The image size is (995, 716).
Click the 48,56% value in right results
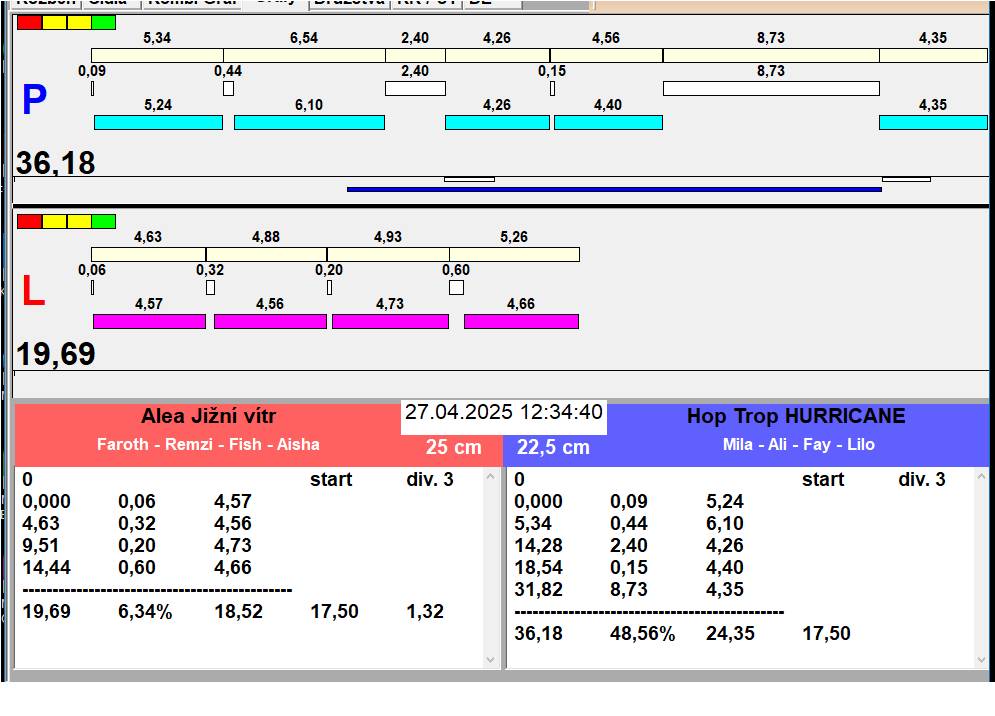click(643, 633)
